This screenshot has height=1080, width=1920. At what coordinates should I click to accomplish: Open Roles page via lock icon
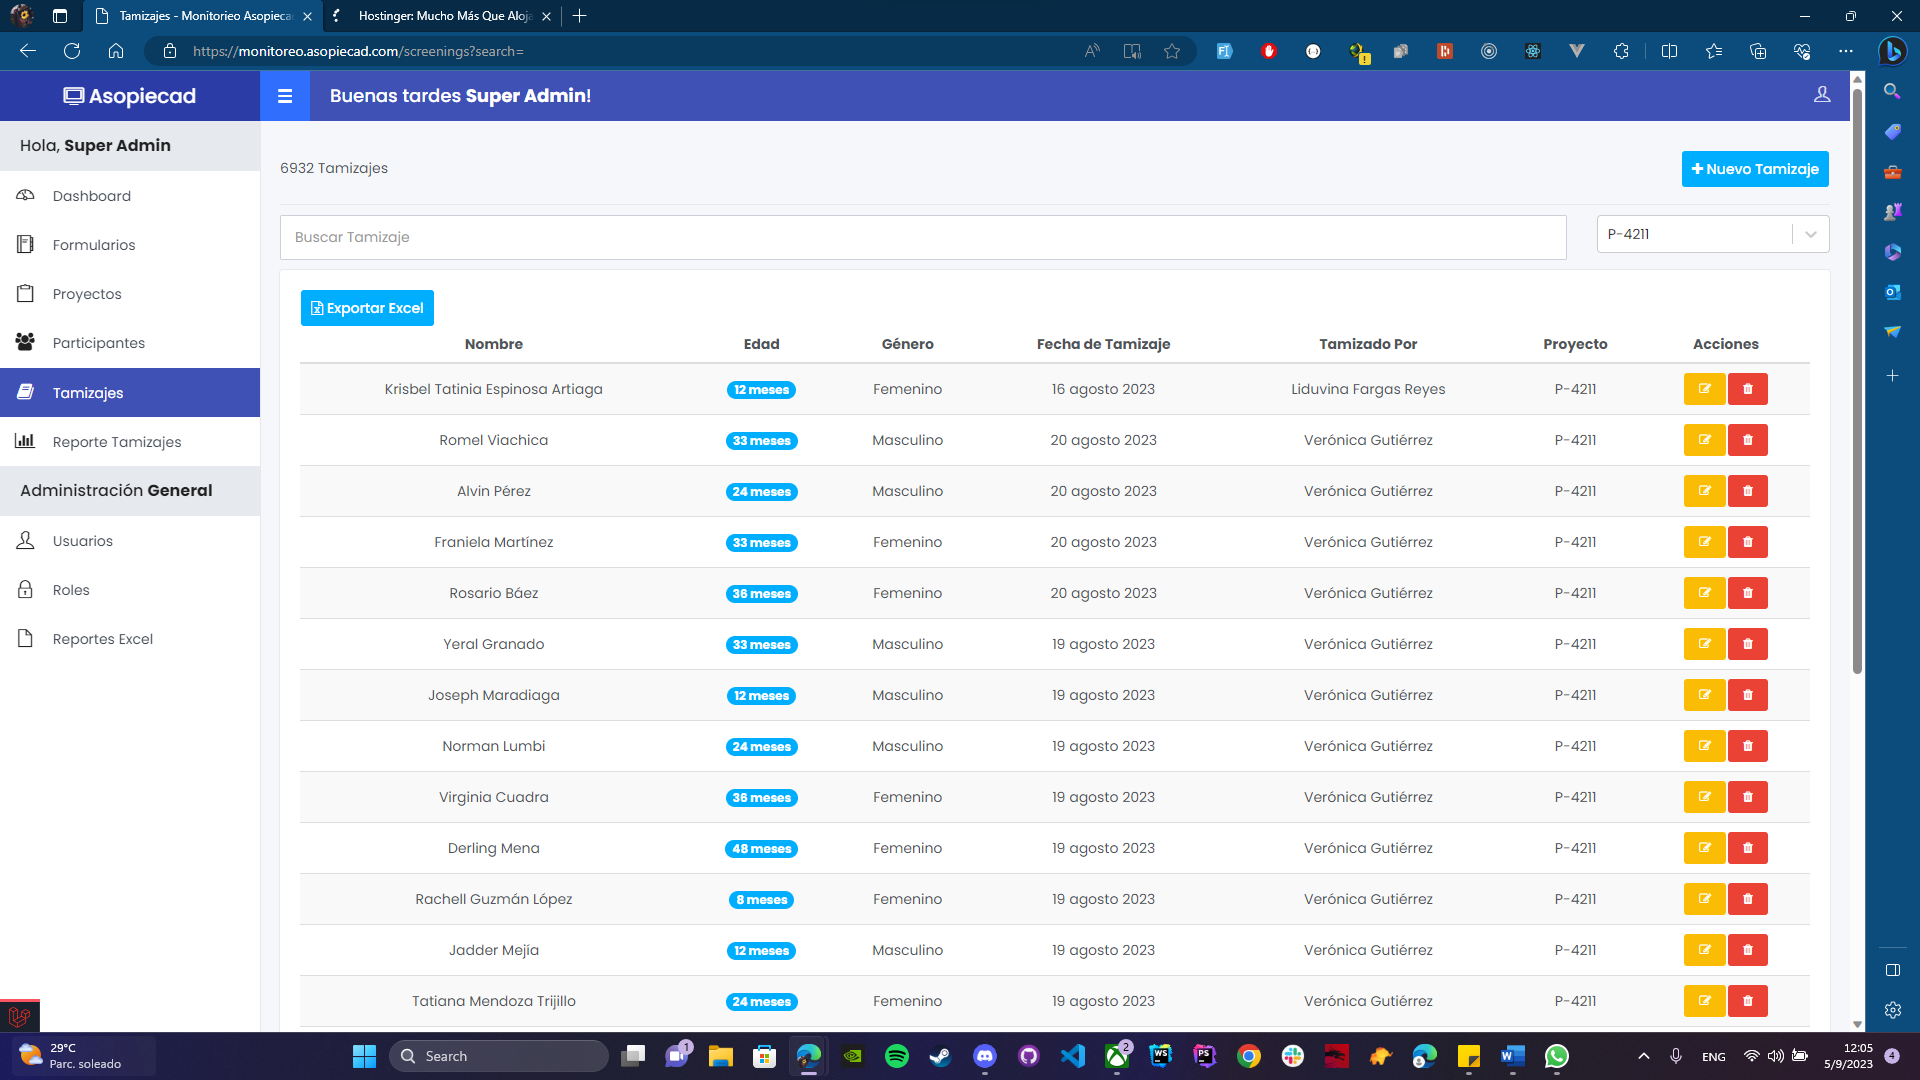(x=26, y=590)
